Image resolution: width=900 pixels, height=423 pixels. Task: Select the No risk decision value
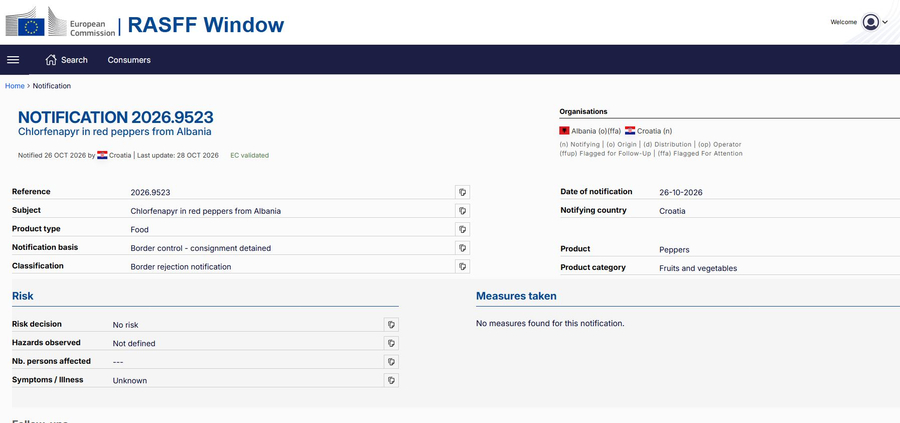pos(125,325)
